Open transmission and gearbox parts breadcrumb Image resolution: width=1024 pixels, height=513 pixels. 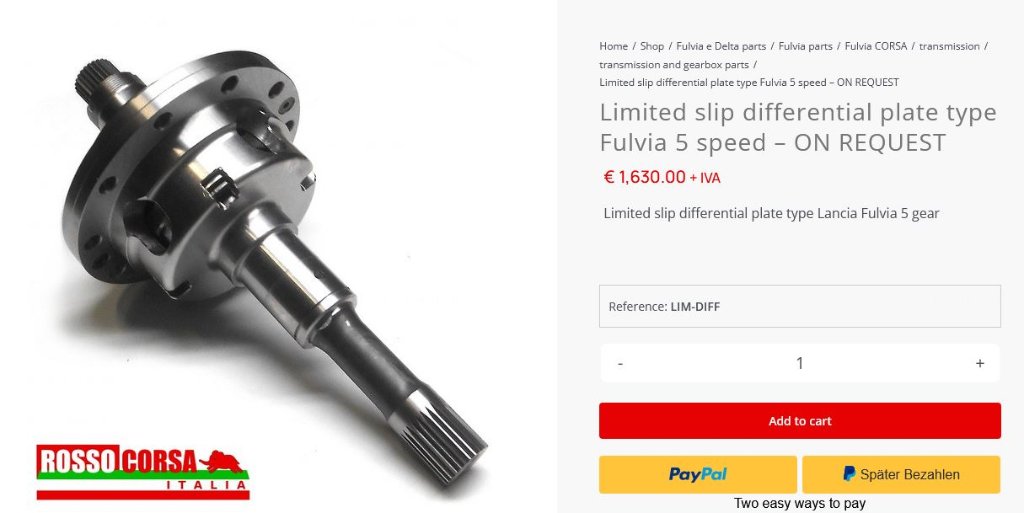click(674, 65)
